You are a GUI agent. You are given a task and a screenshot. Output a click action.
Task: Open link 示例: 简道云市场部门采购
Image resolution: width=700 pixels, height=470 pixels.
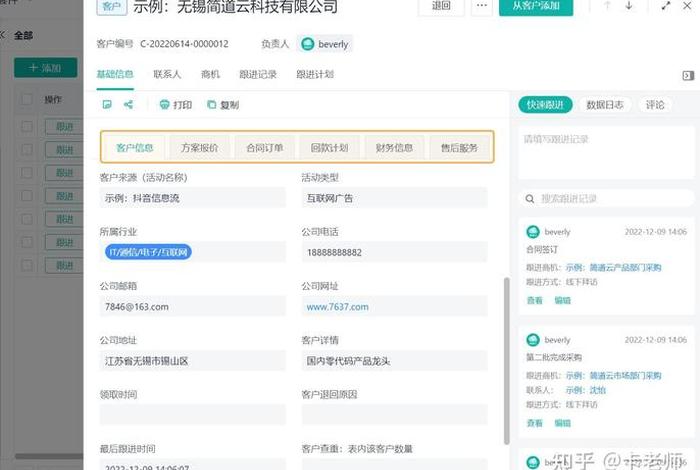(613, 376)
